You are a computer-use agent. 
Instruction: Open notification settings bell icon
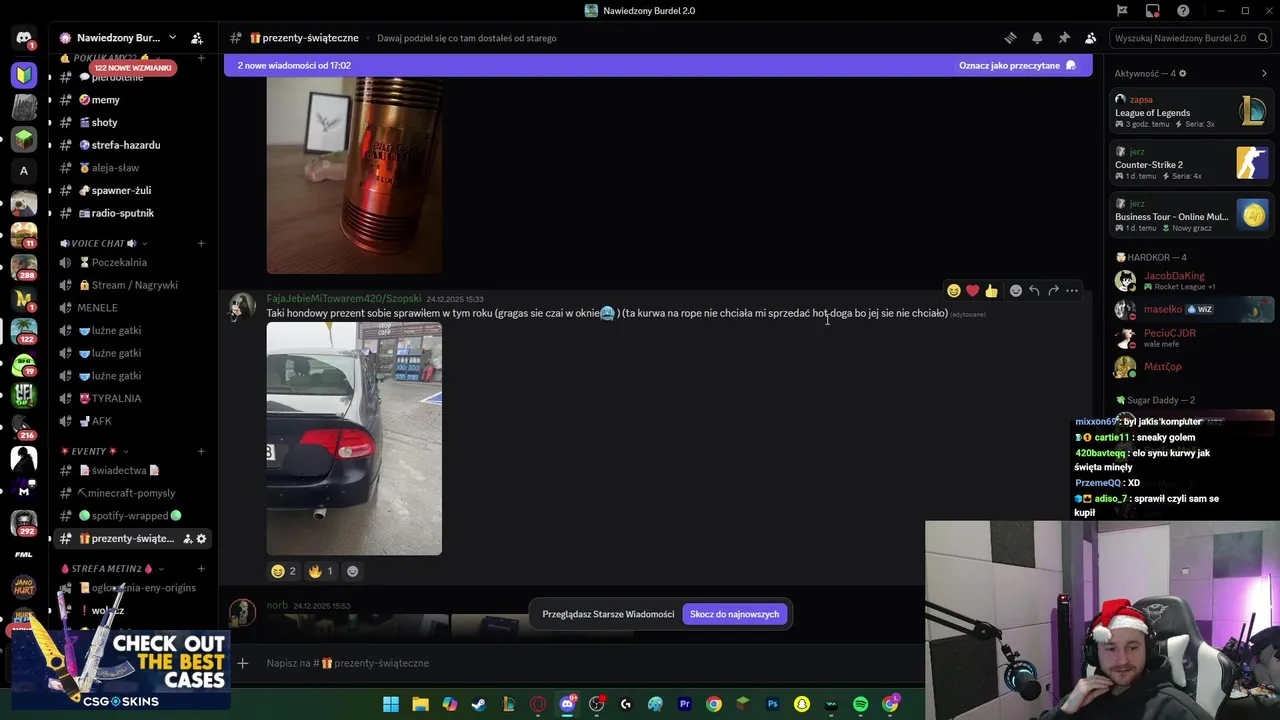pos(1037,38)
